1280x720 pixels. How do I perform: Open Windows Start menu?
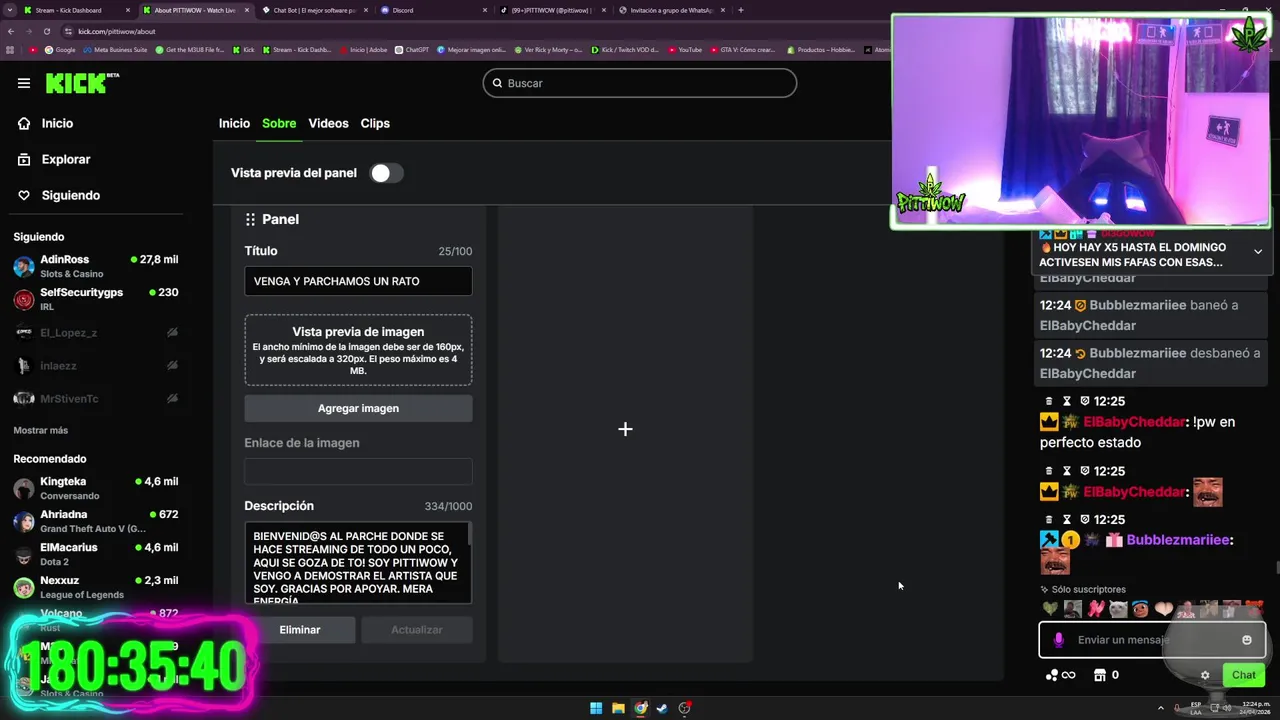tap(596, 708)
